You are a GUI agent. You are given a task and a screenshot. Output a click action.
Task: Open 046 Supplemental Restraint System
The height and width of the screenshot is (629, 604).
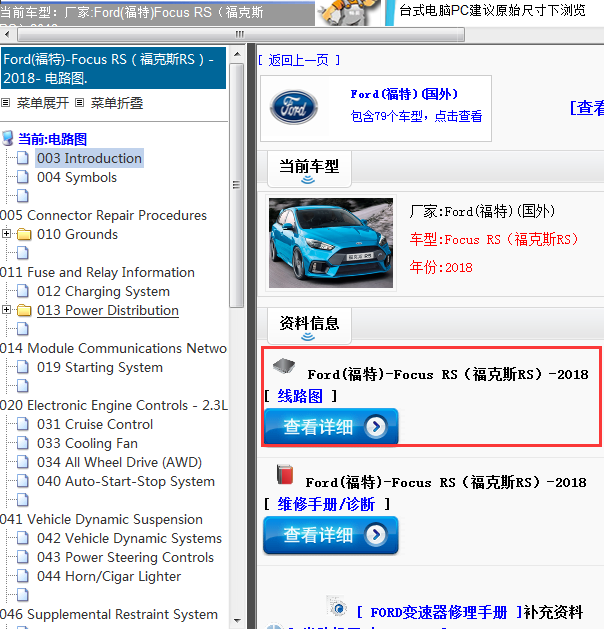pos(109,615)
